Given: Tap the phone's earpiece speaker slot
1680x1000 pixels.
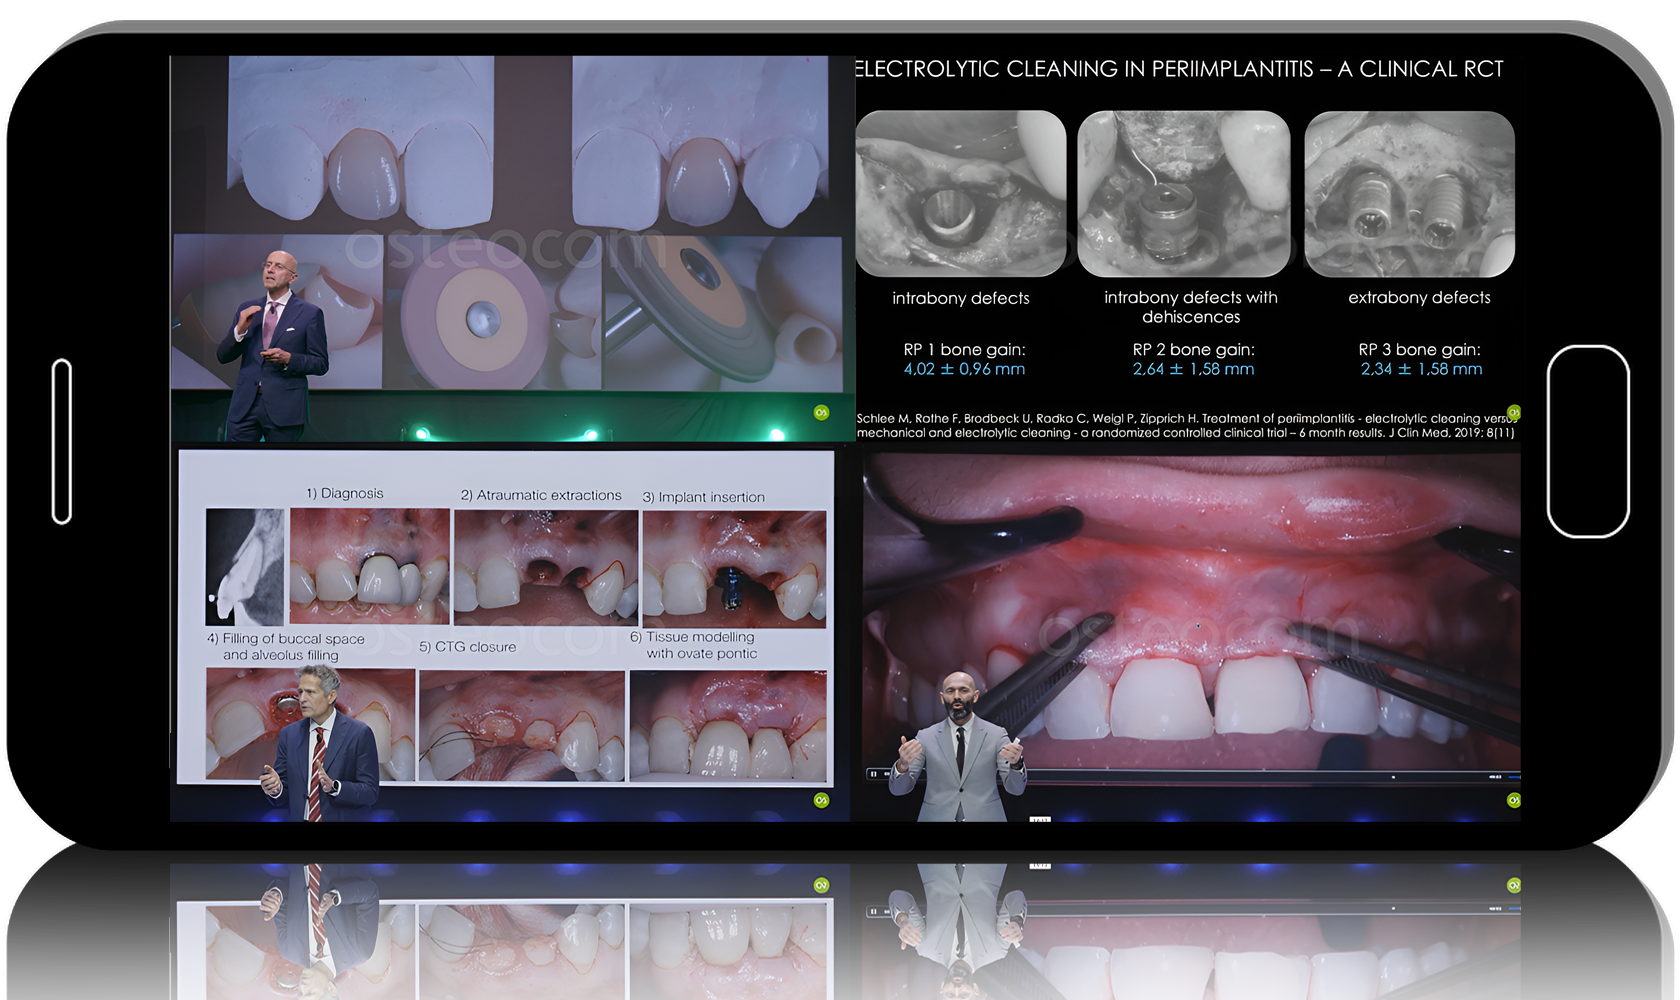Looking at the screenshot, I should tap(62, 441).
